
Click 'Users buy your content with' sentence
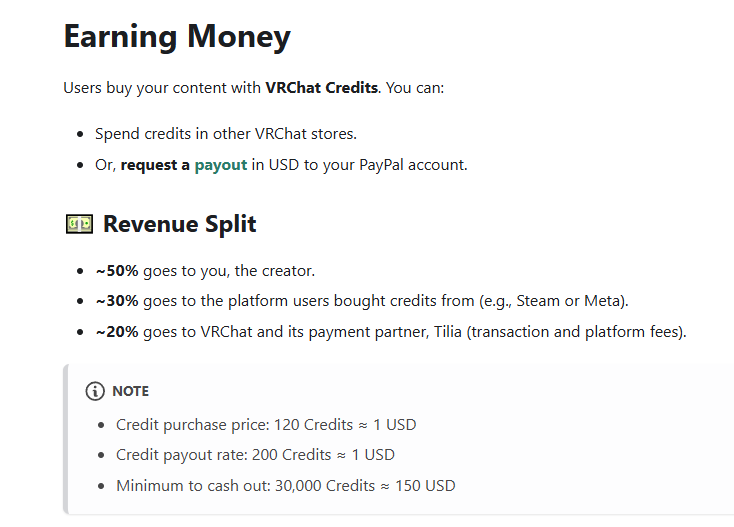click(x=162, y=88)
